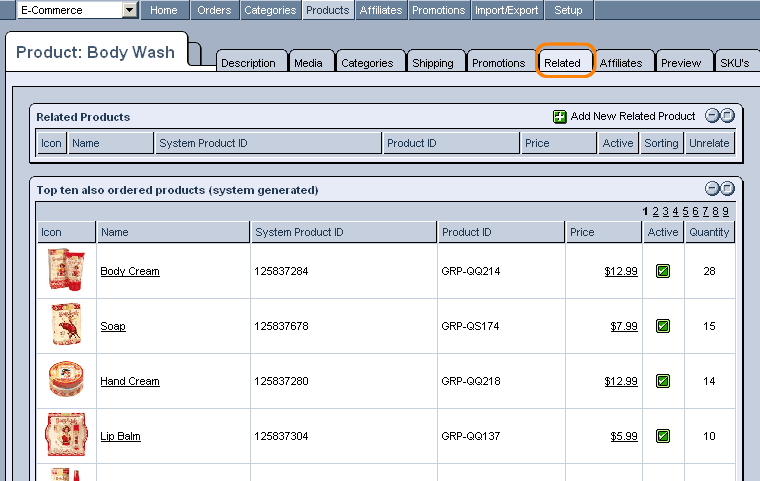This screenshot has width=760, height=481.
Task: Toggle Active checkbox for Soap
Action: coord(663,326)
